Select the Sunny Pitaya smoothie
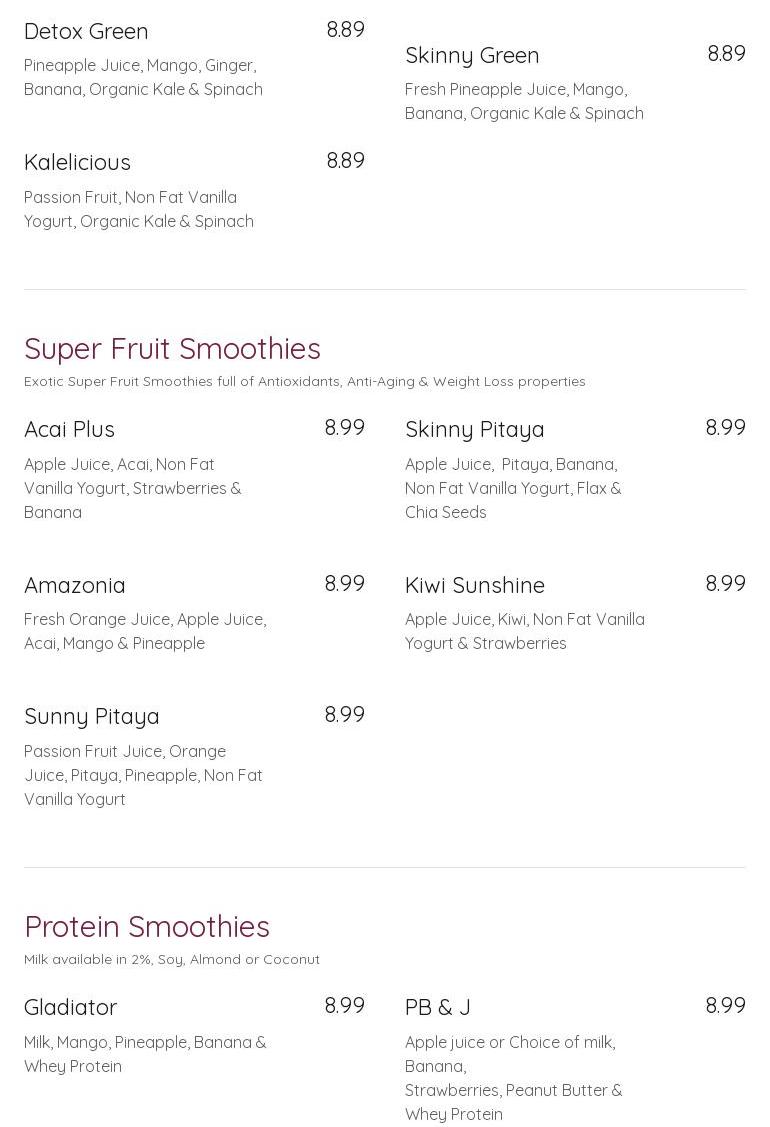The height and width of the screenshot is (1127, 770). [92, 716]
